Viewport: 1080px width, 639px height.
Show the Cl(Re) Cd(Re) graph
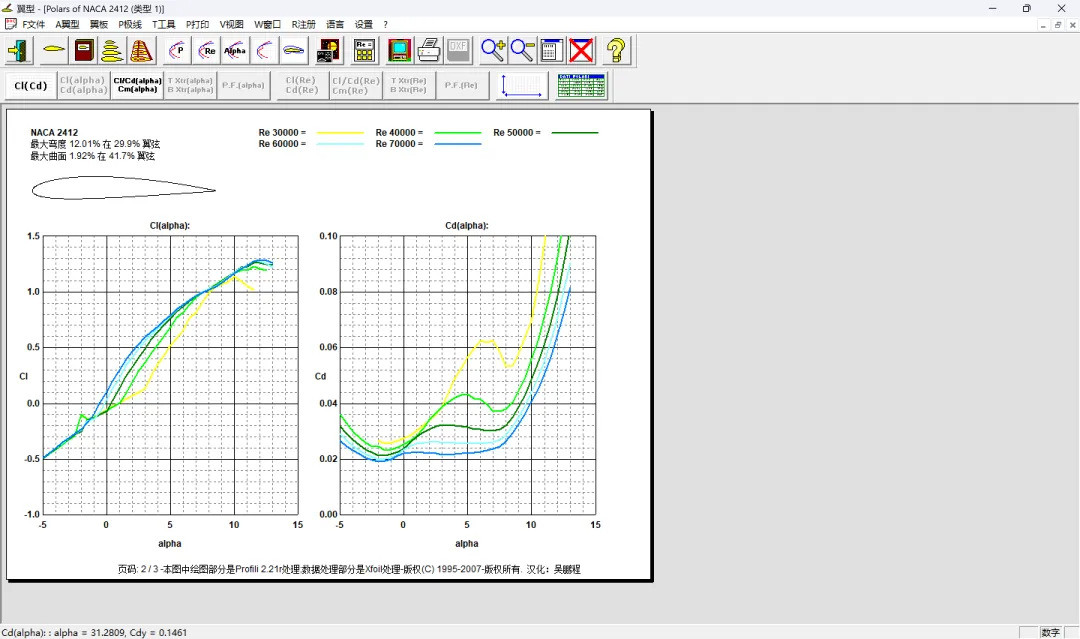click(302, 85)
